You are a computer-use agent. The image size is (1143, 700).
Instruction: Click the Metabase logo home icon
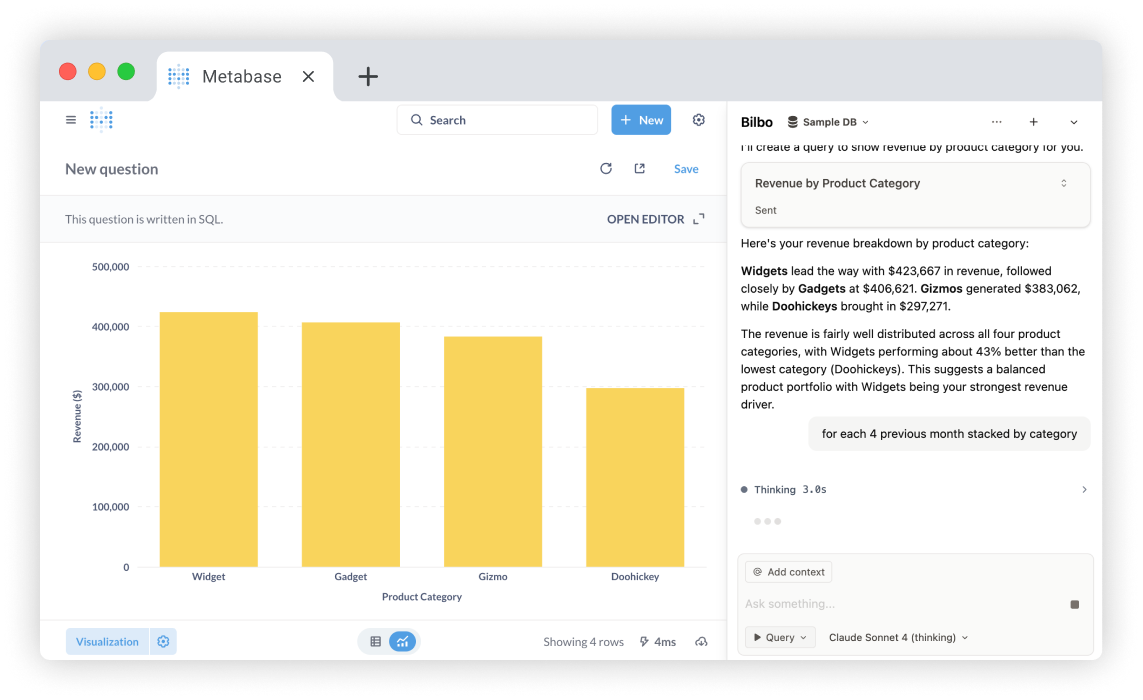(101, 120)
